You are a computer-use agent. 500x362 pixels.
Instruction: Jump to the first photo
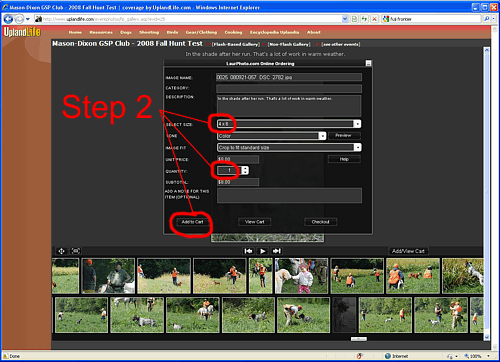(x=248, y=251)
